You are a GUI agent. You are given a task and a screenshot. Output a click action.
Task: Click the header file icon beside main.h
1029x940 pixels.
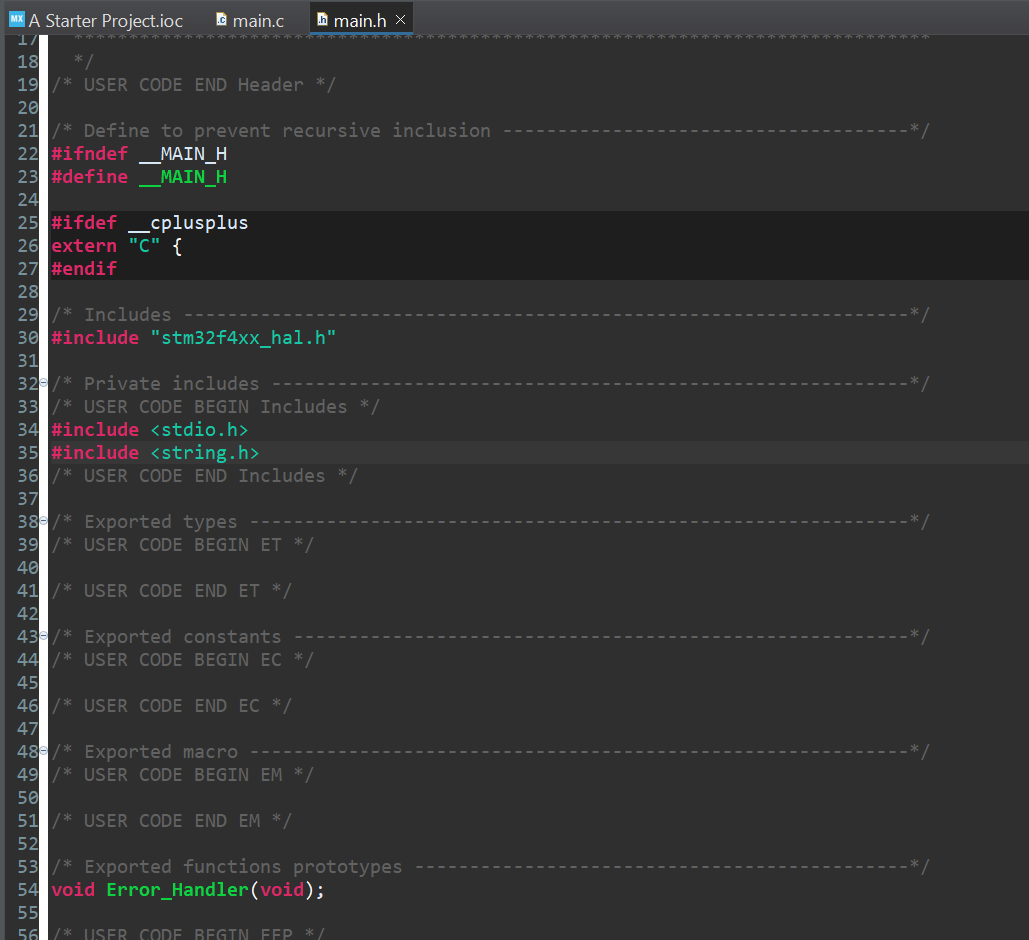click(322, 20)
